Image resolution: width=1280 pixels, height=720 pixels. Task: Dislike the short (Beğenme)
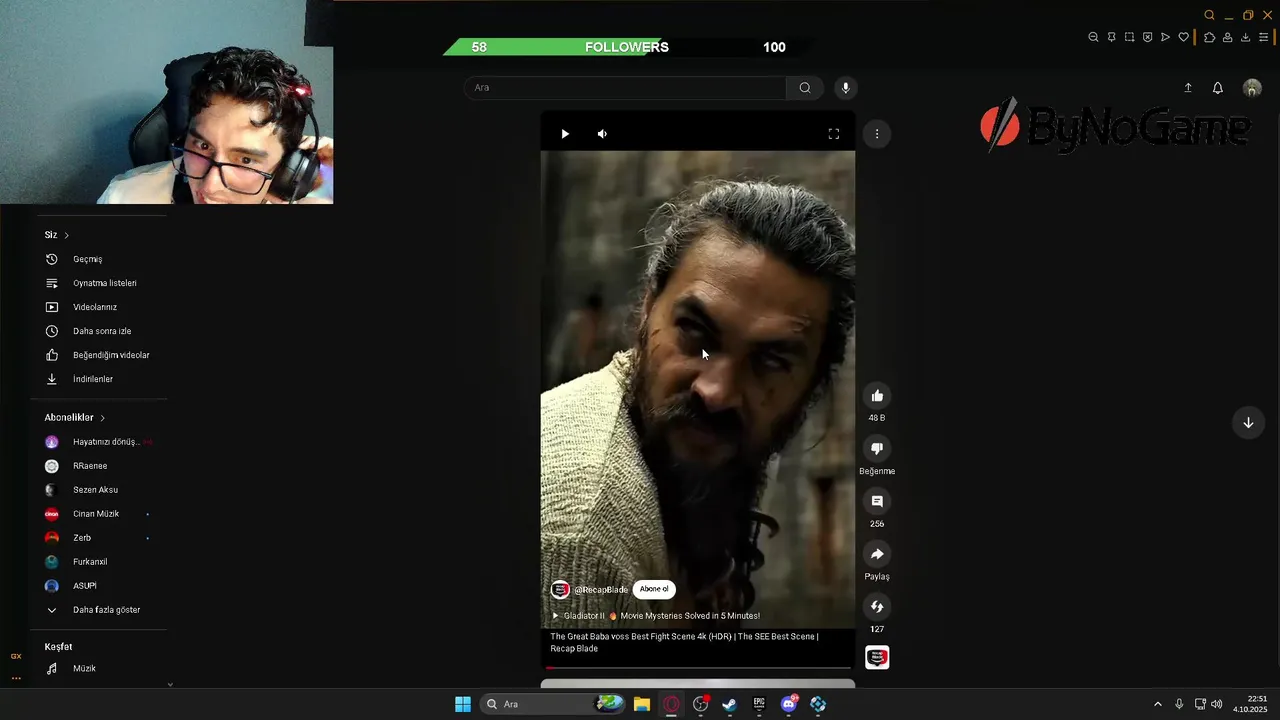(x=877, y=449)
